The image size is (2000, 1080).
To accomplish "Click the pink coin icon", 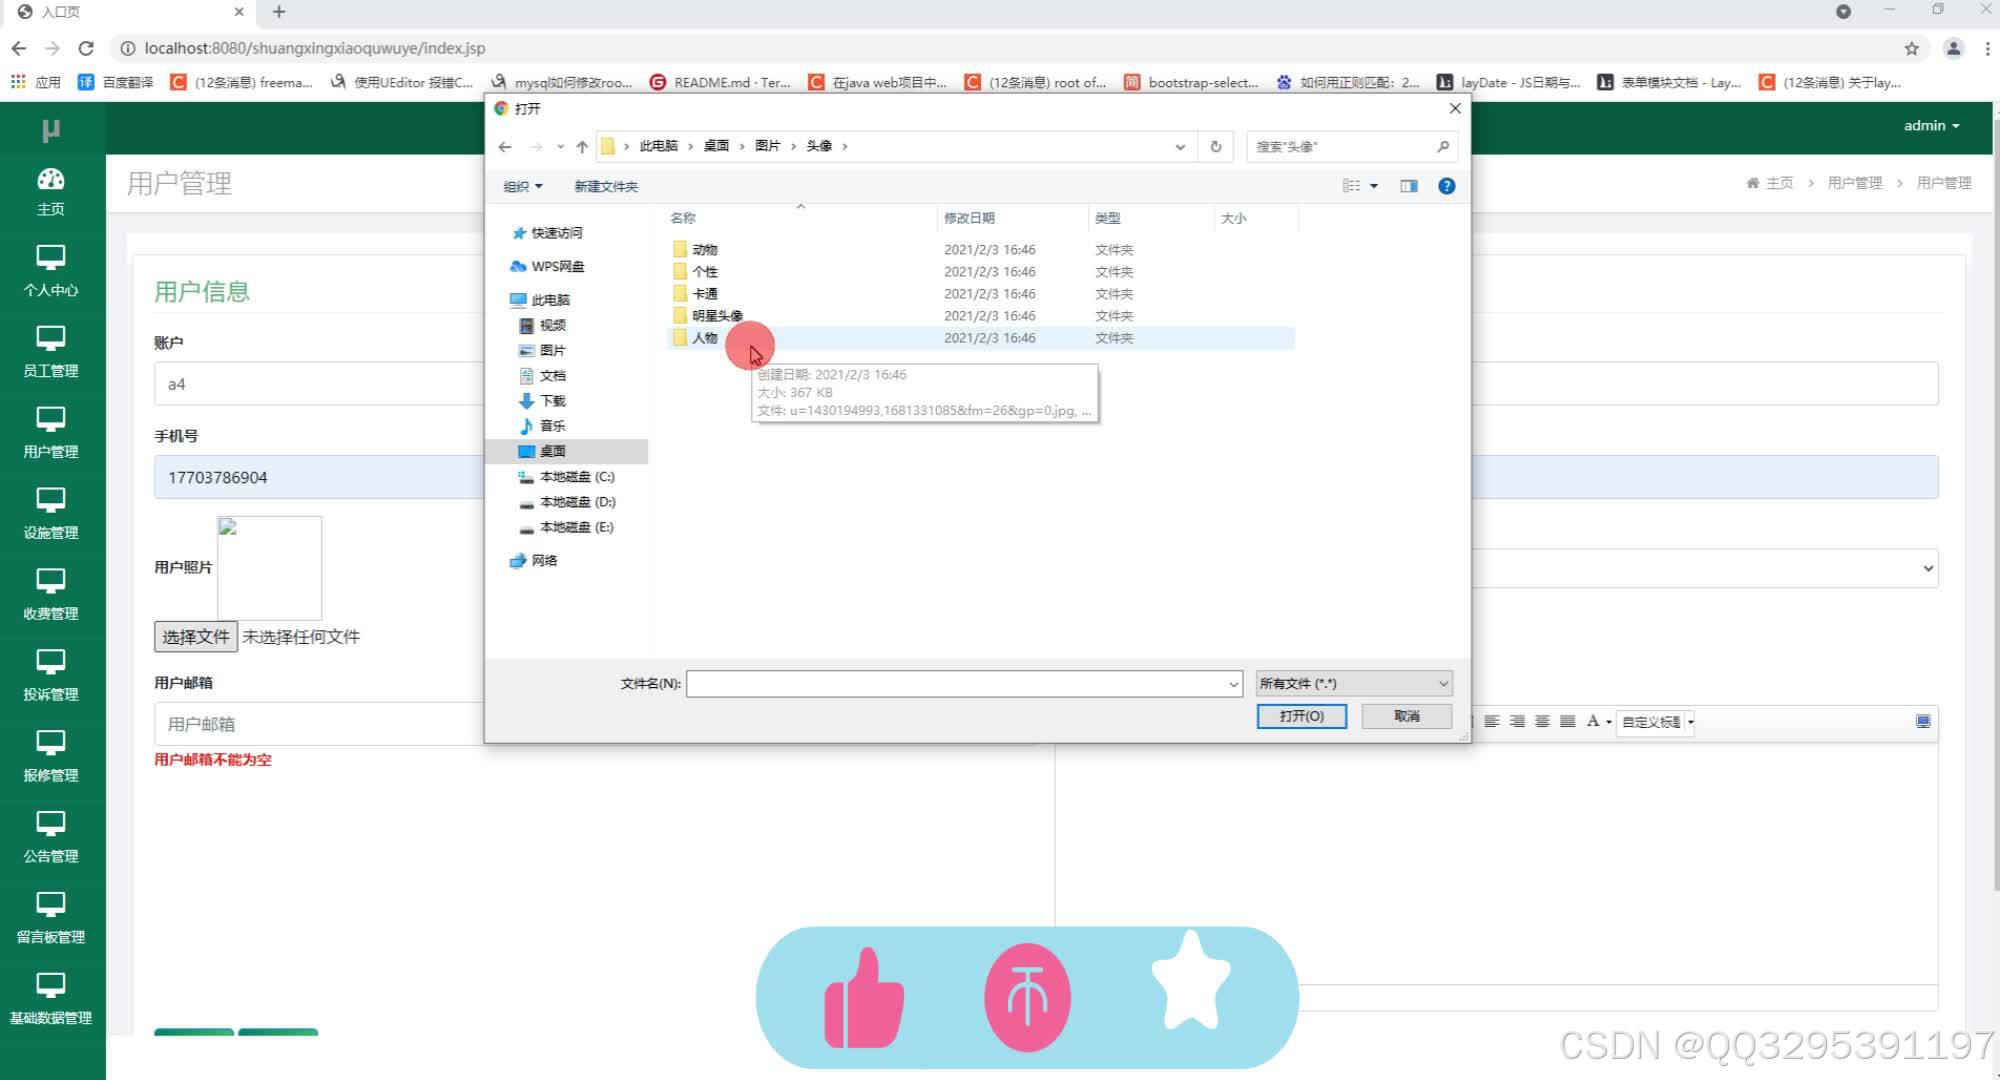I will (1027, 998).
